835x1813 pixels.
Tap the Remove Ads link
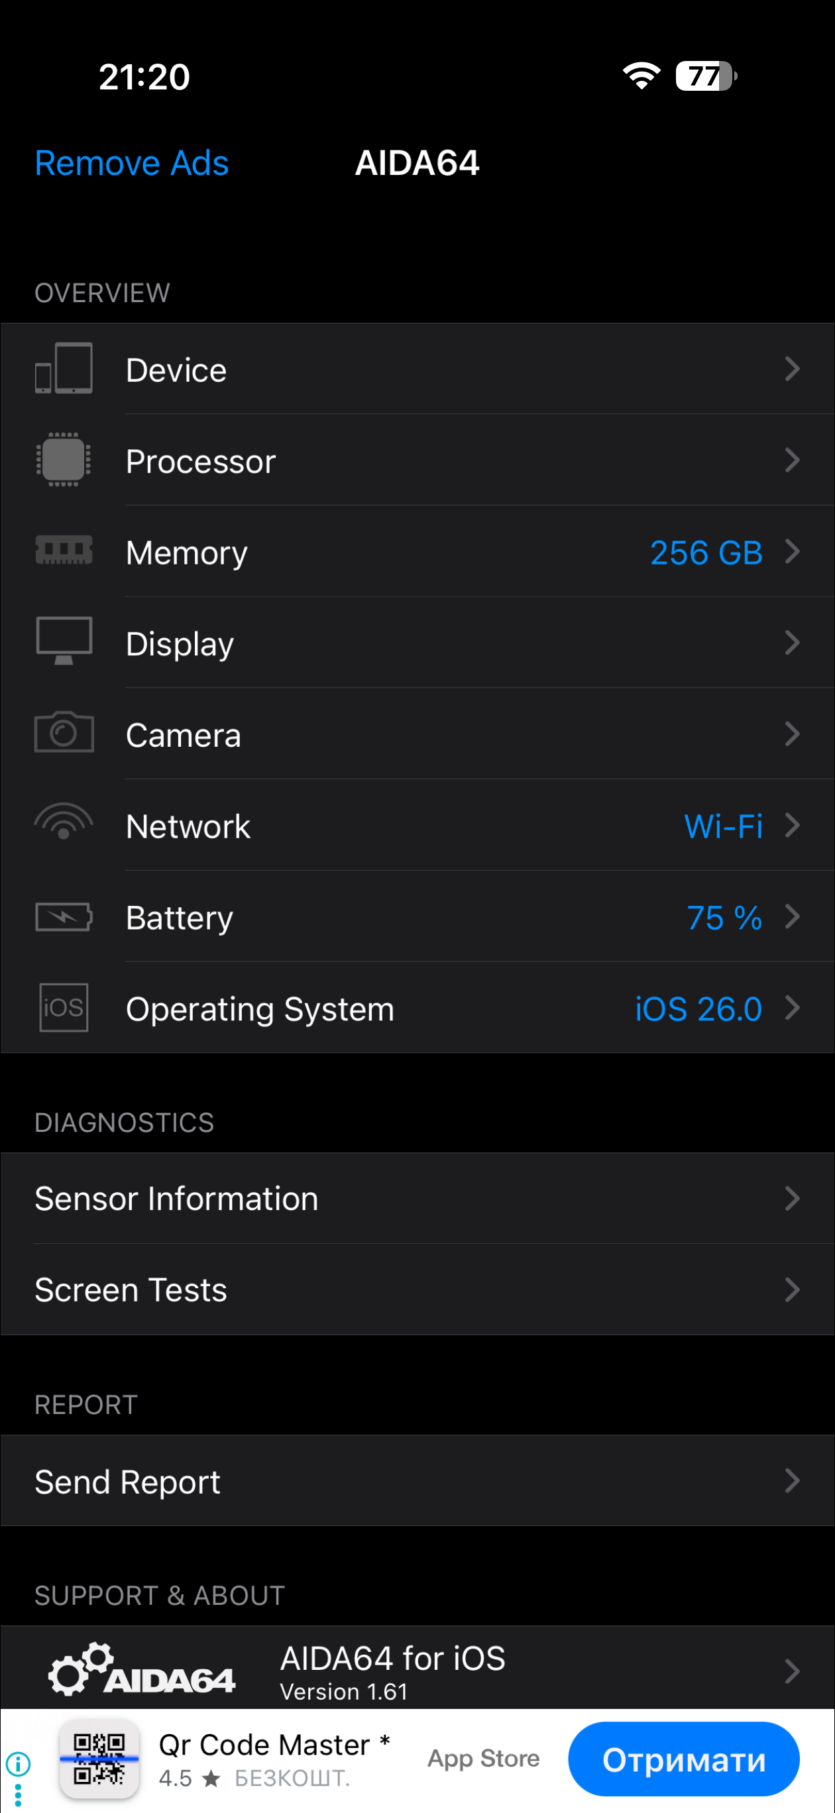(x=132, y=163)
